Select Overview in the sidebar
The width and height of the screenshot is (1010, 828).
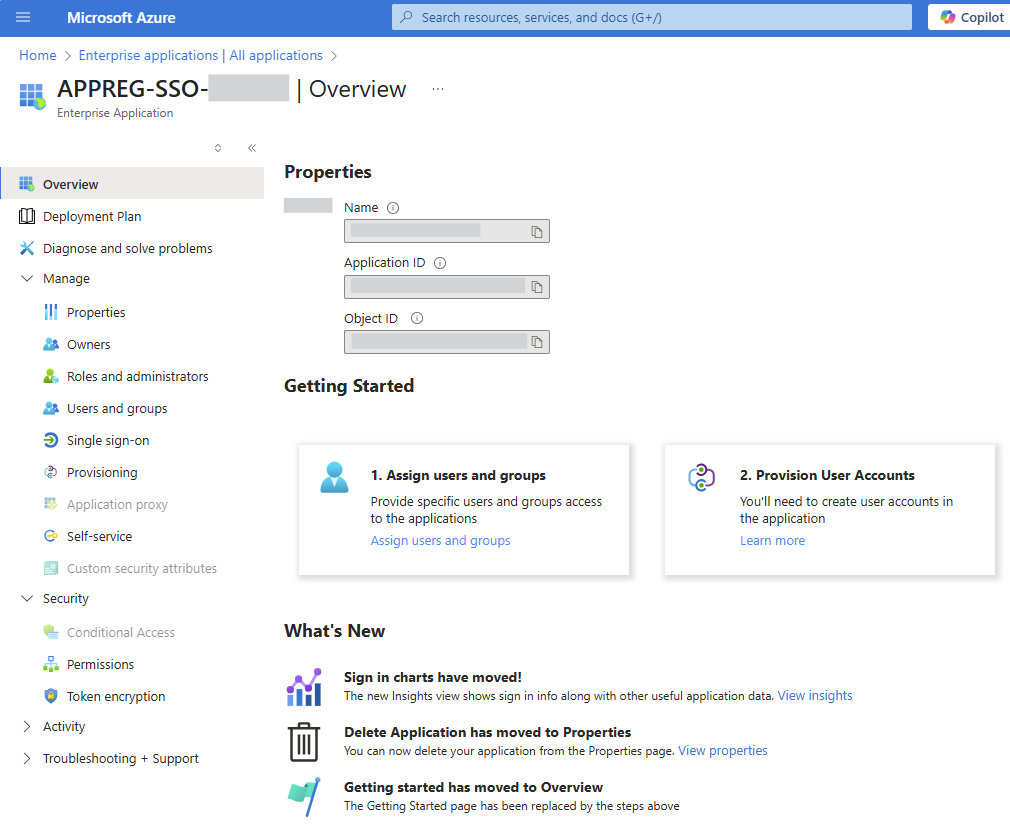[132, 184]
